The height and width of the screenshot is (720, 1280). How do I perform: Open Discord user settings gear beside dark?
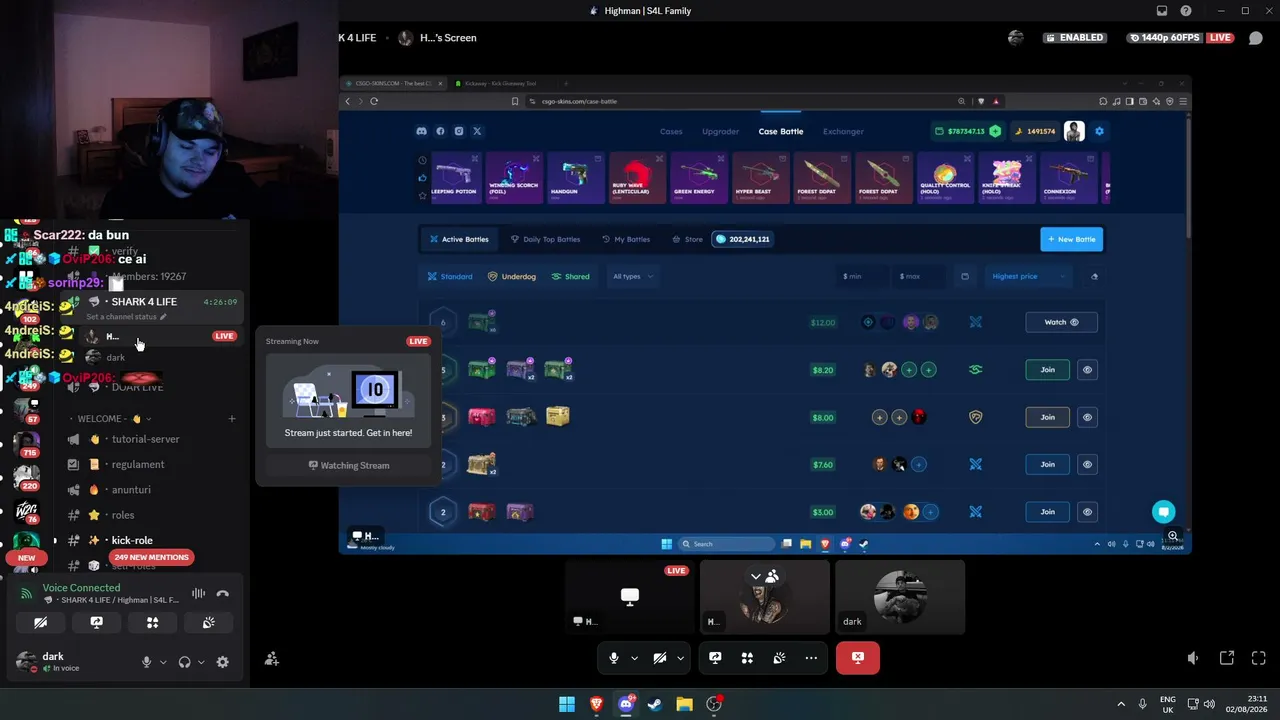click(222, 662)
